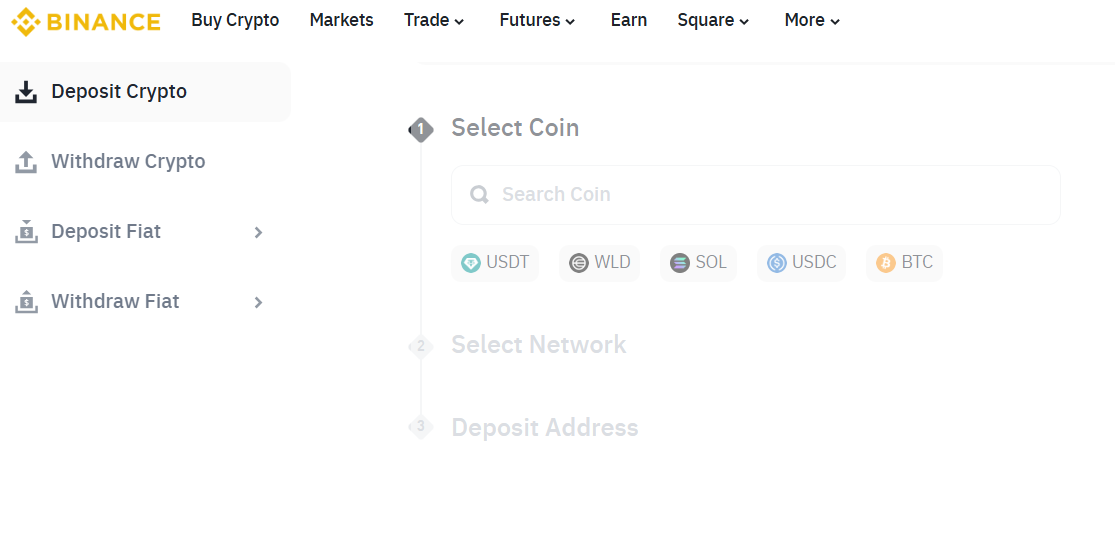The image size is (1115, 551).
Task: Expand the Square dropdown menu
Action: click(713, 21)
